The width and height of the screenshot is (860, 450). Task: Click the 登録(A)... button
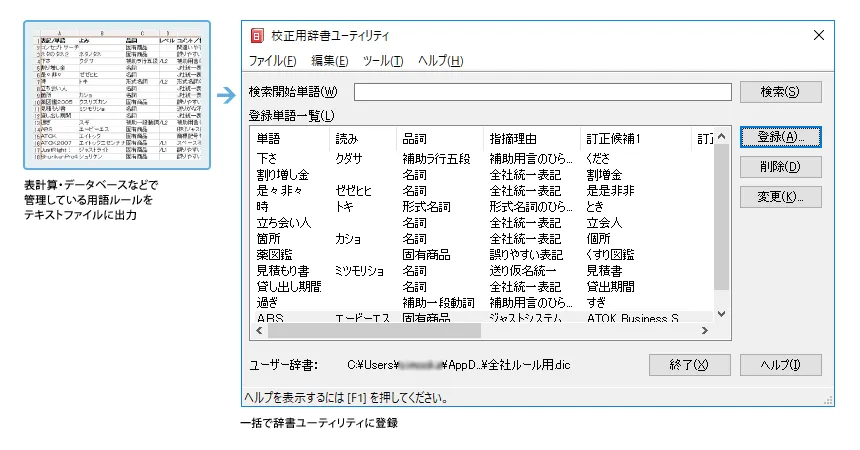point(780,137)
